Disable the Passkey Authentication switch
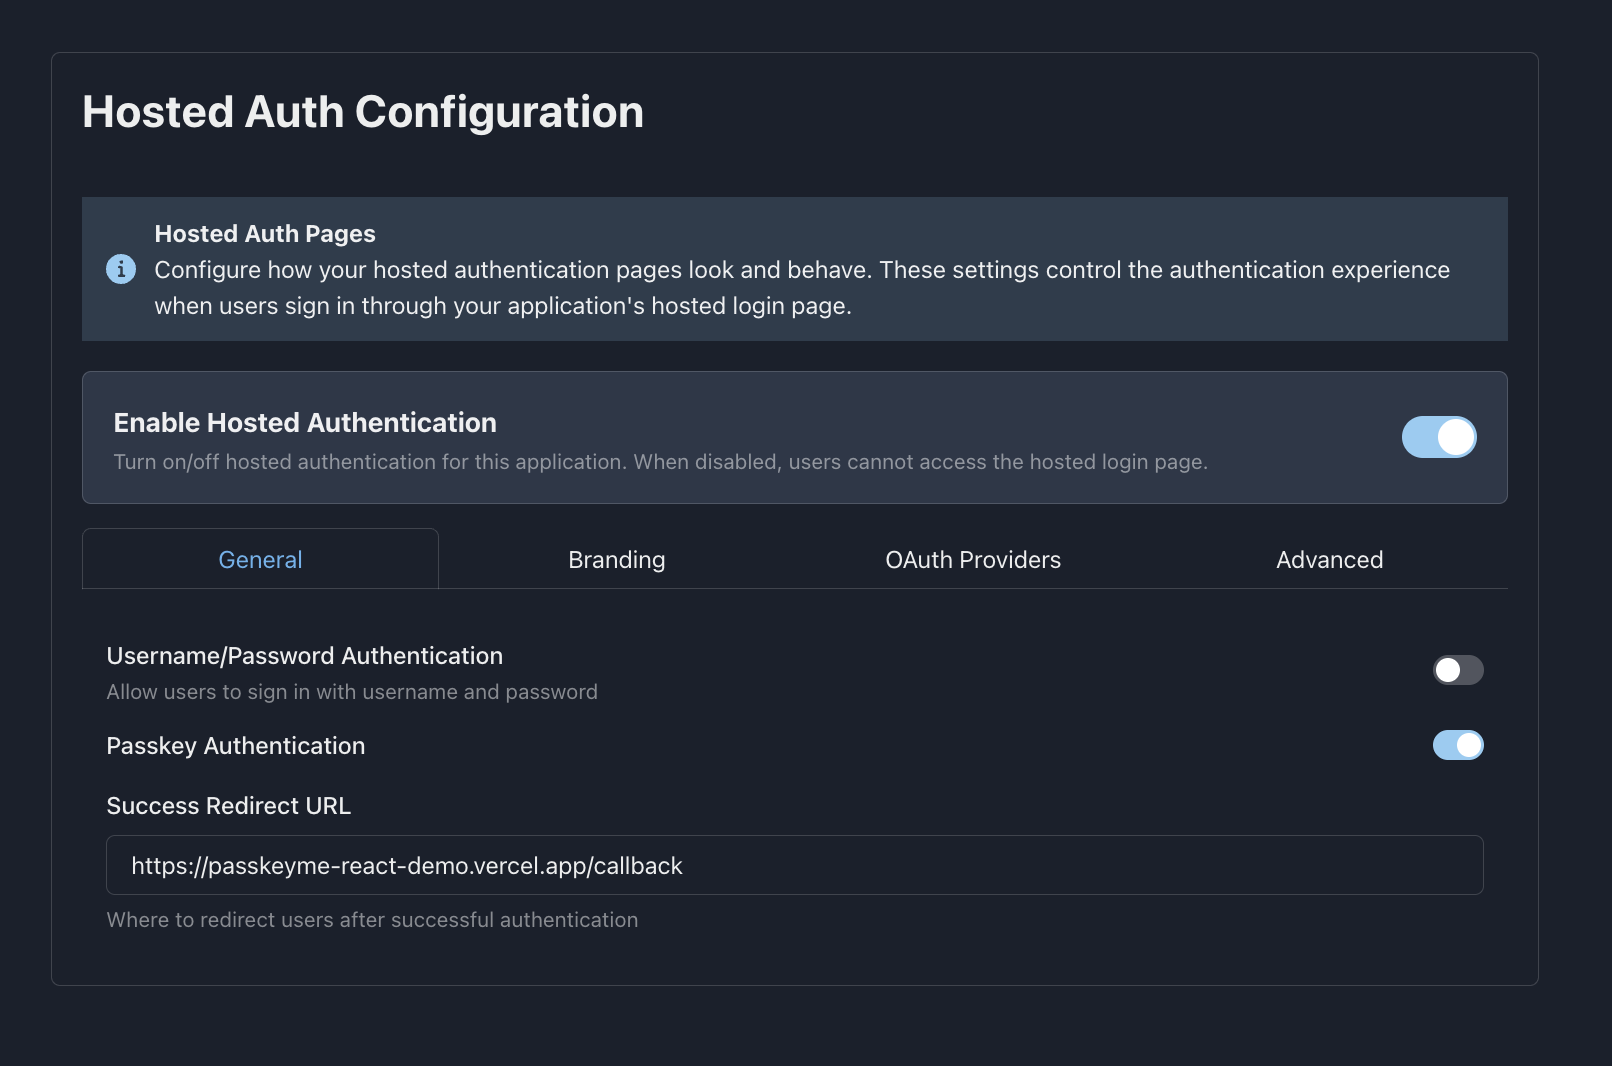This screenshot has height=1066, width=1612. pyautogui.click(x=1457, y=745)
